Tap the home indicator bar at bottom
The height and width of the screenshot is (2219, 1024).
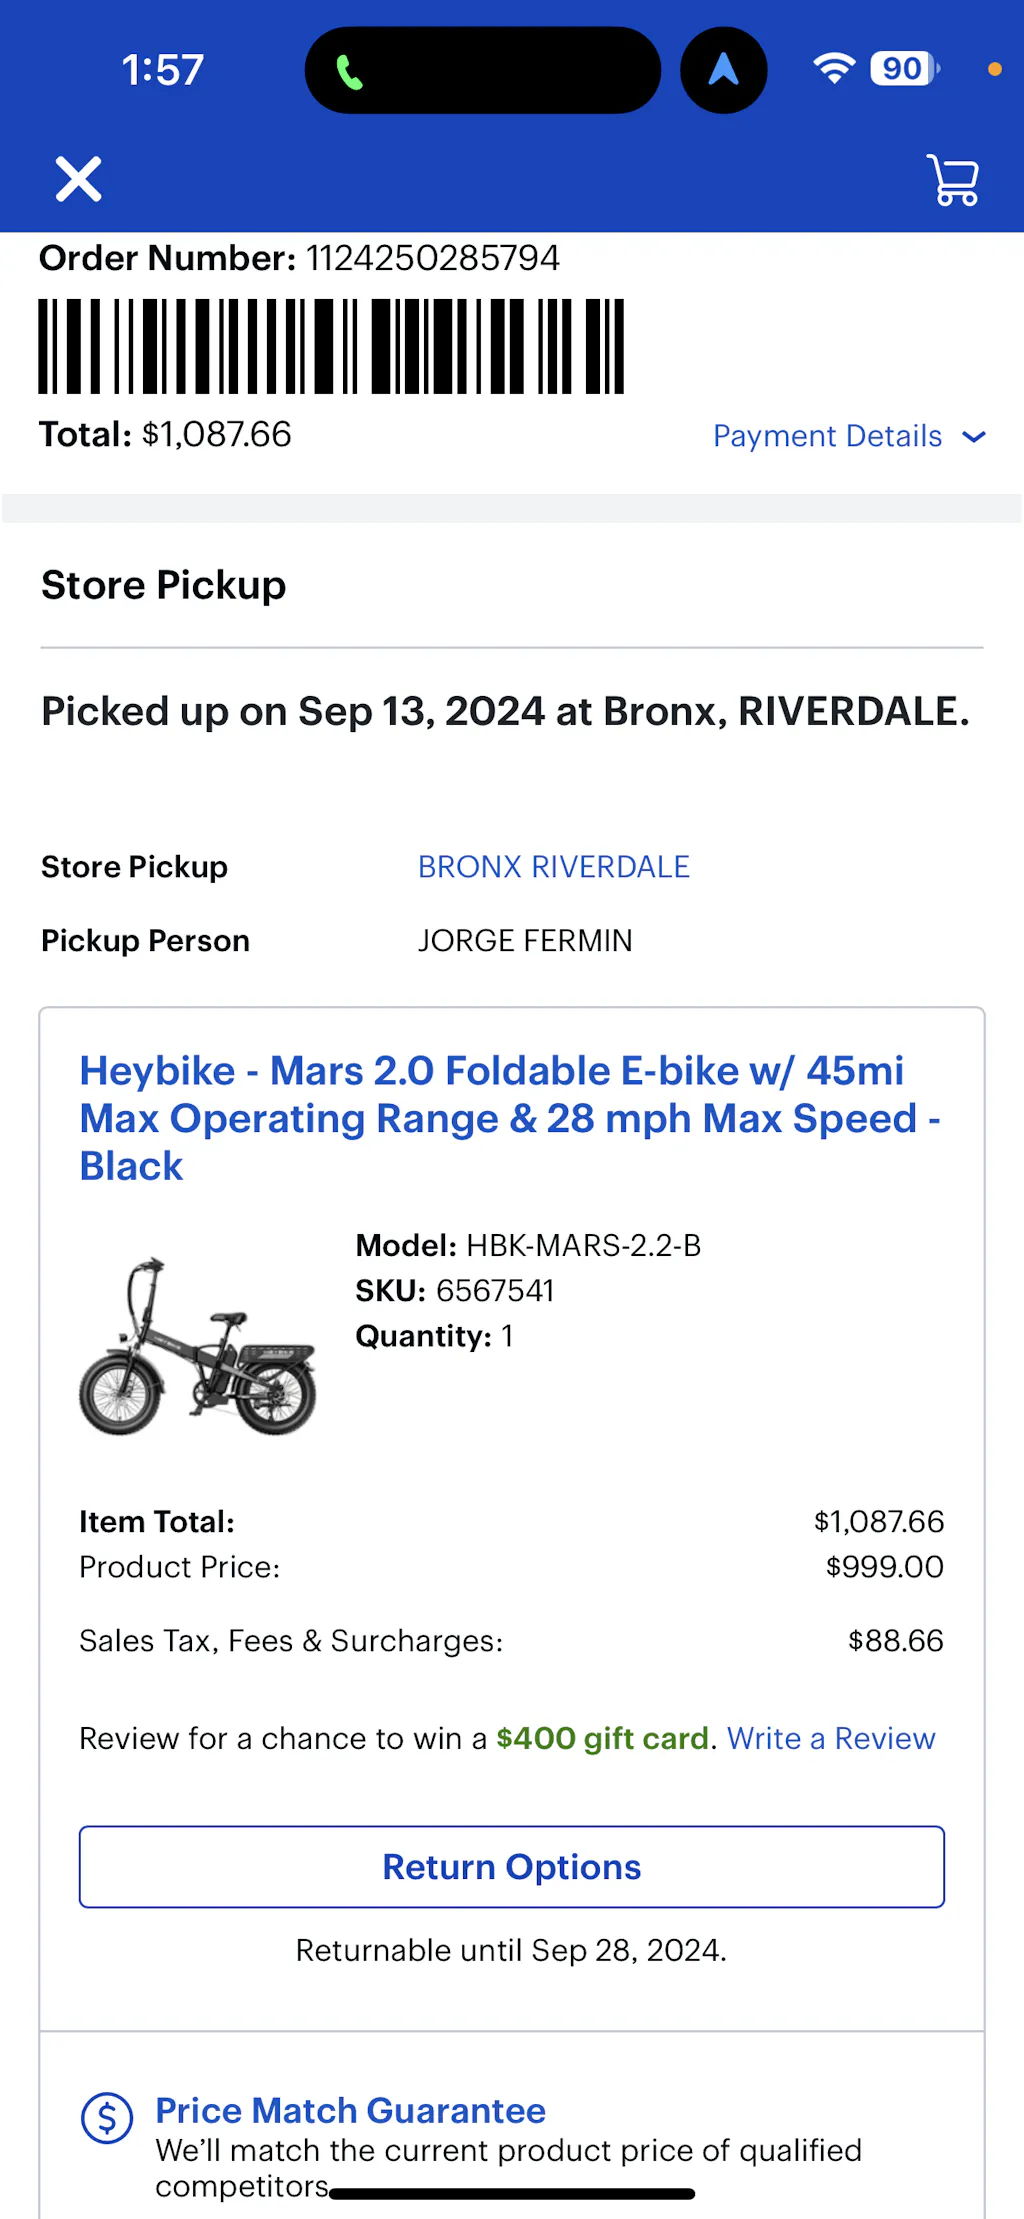point(512,2194)
